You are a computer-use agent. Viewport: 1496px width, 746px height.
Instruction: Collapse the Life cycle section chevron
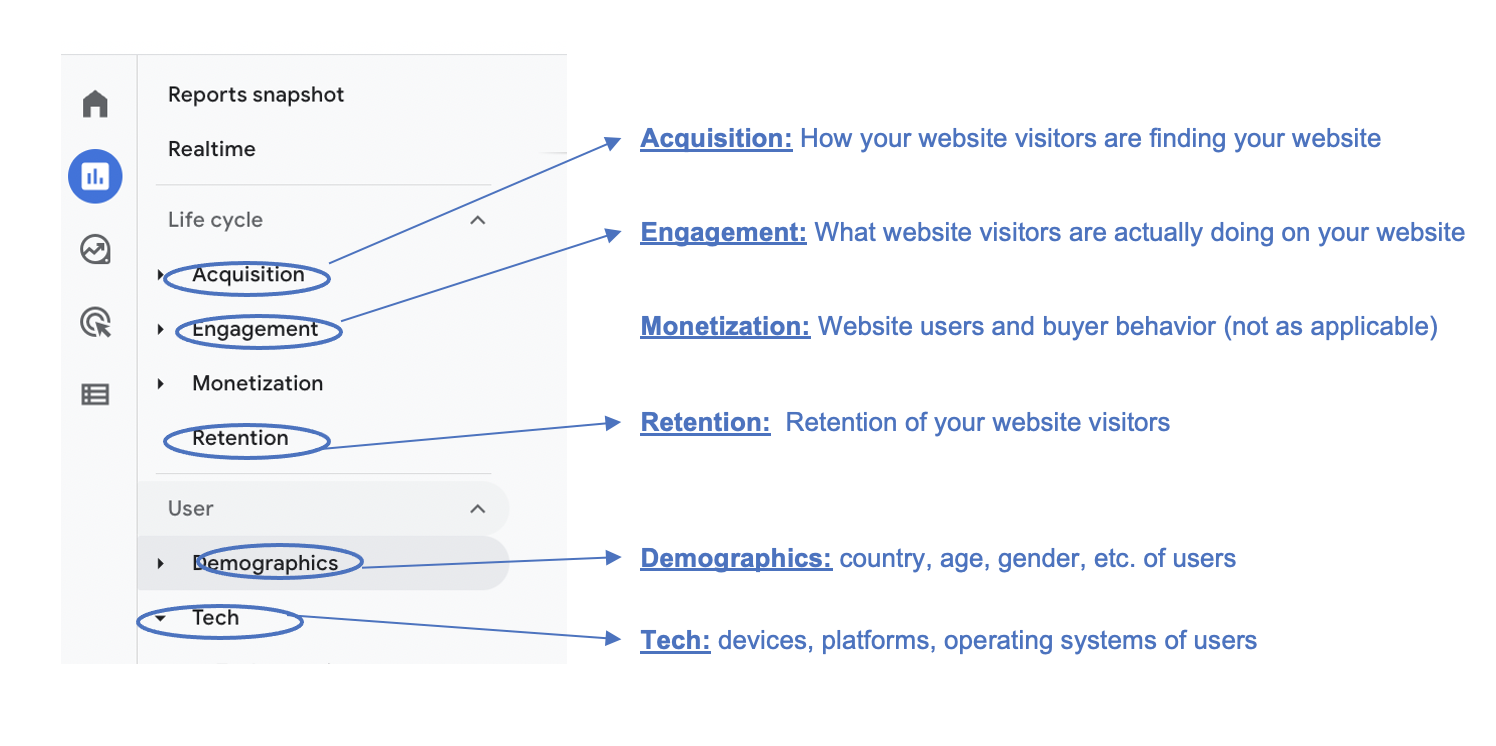(x=478, y=220)
